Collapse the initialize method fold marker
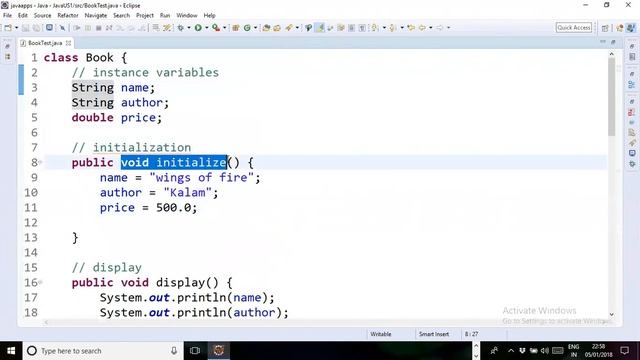640x360 pixels. (x=40, y=162)
